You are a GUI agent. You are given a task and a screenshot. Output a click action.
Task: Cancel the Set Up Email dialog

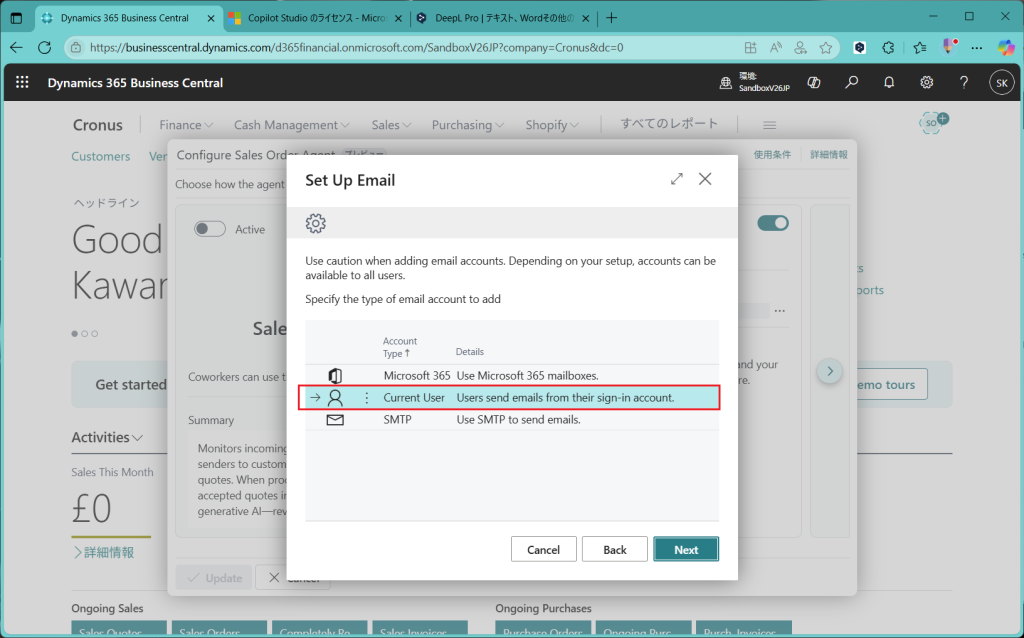click(x=543, y=549)
